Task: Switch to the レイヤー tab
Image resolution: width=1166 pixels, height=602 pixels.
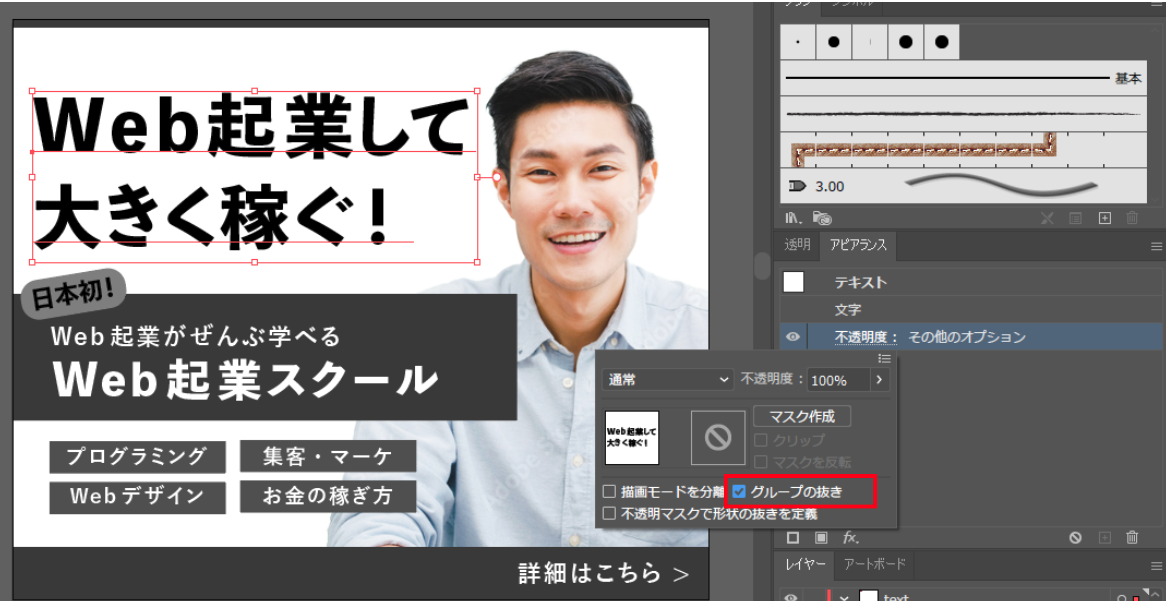Action: (806, 564)
